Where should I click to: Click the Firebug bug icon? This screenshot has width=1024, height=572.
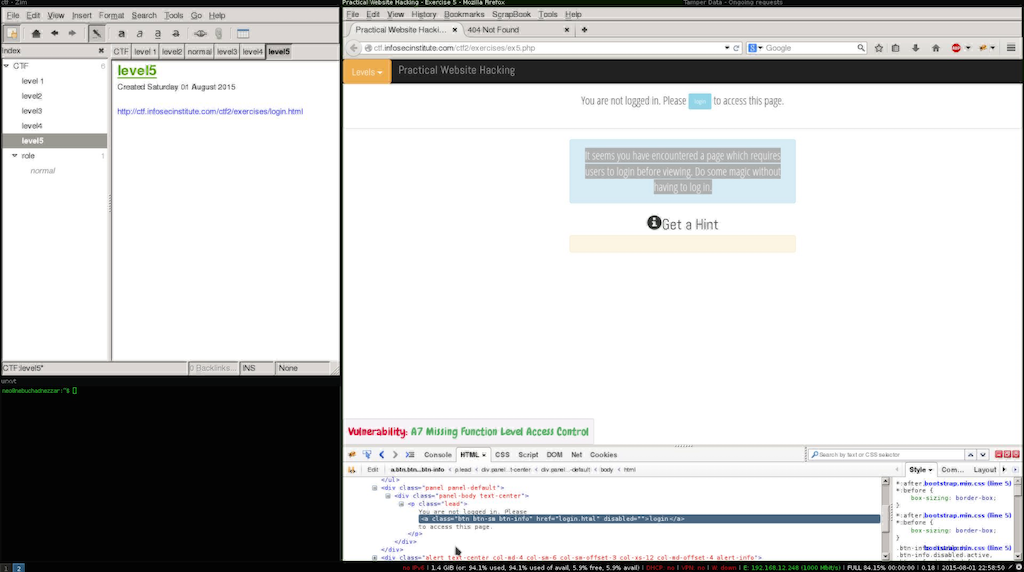coord(353,455)
